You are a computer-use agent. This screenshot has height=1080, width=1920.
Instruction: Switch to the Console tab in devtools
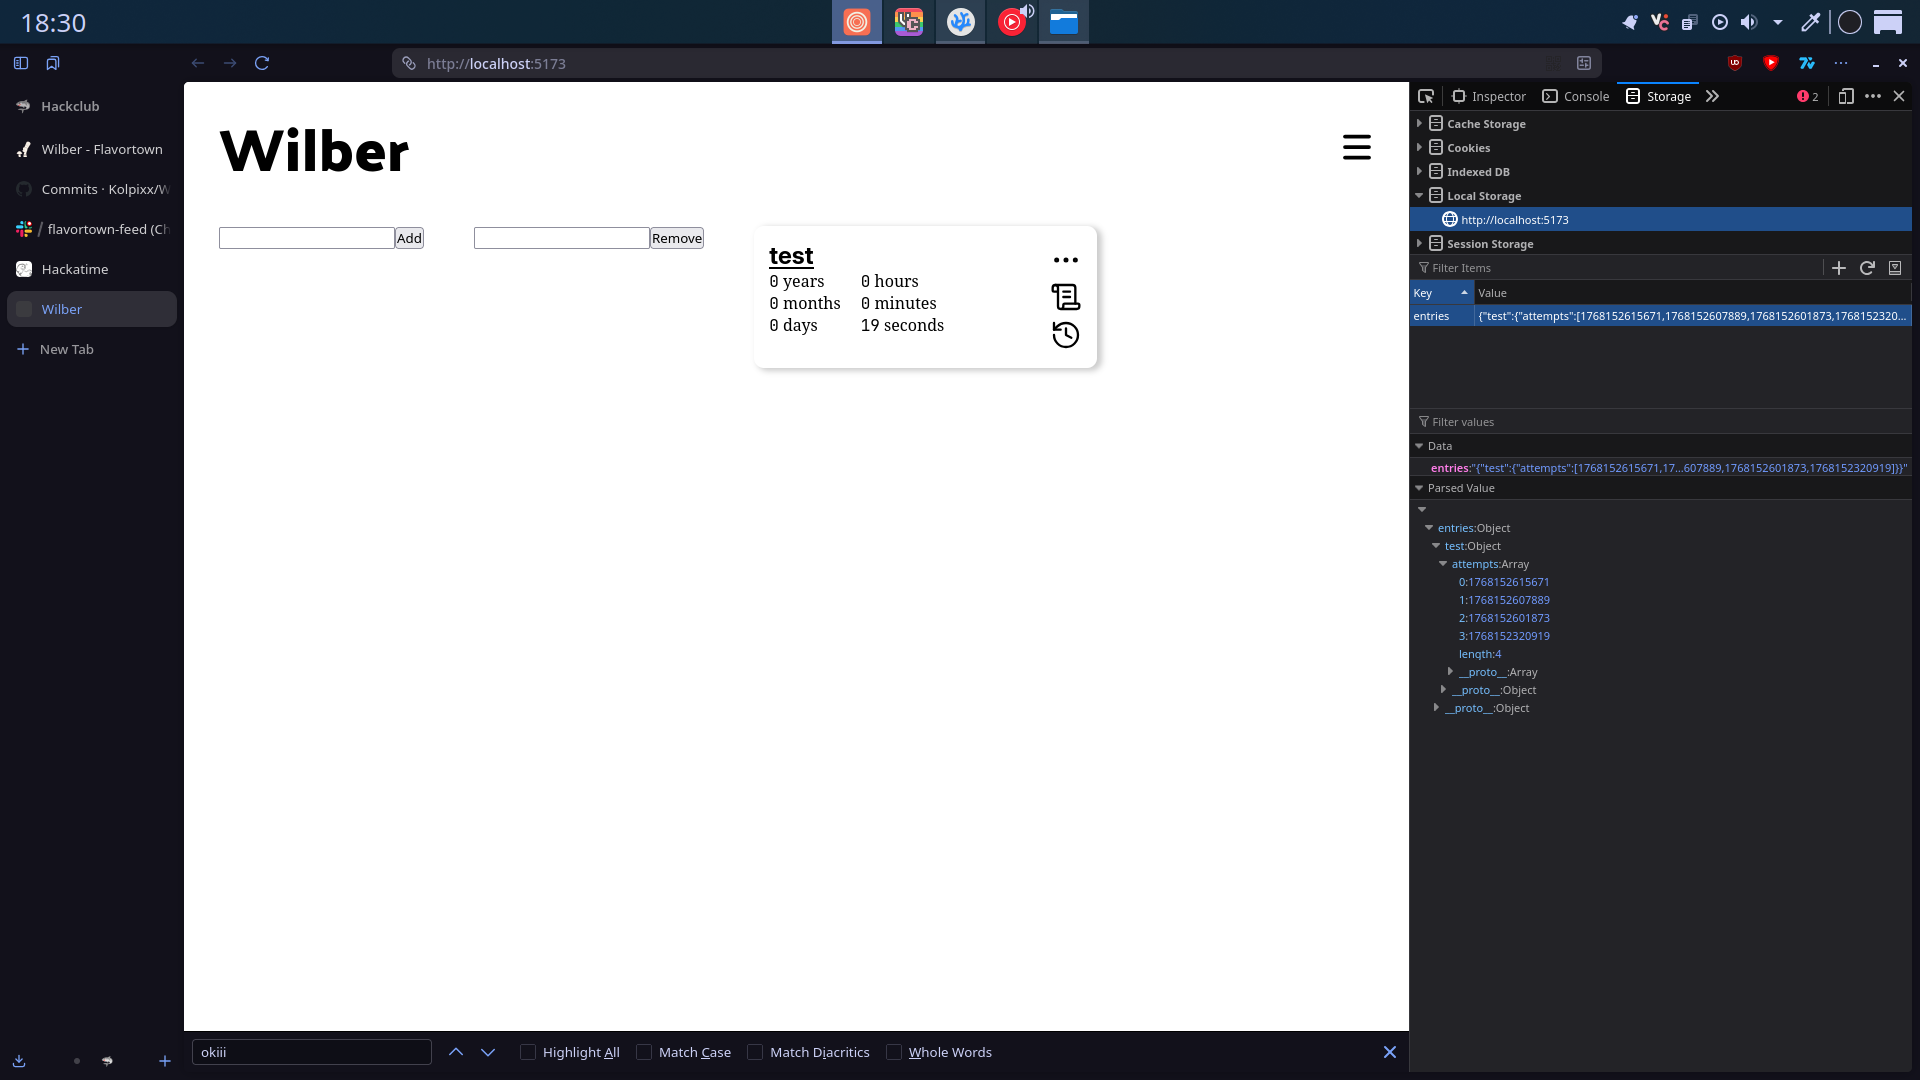(x=1576, y=96)
